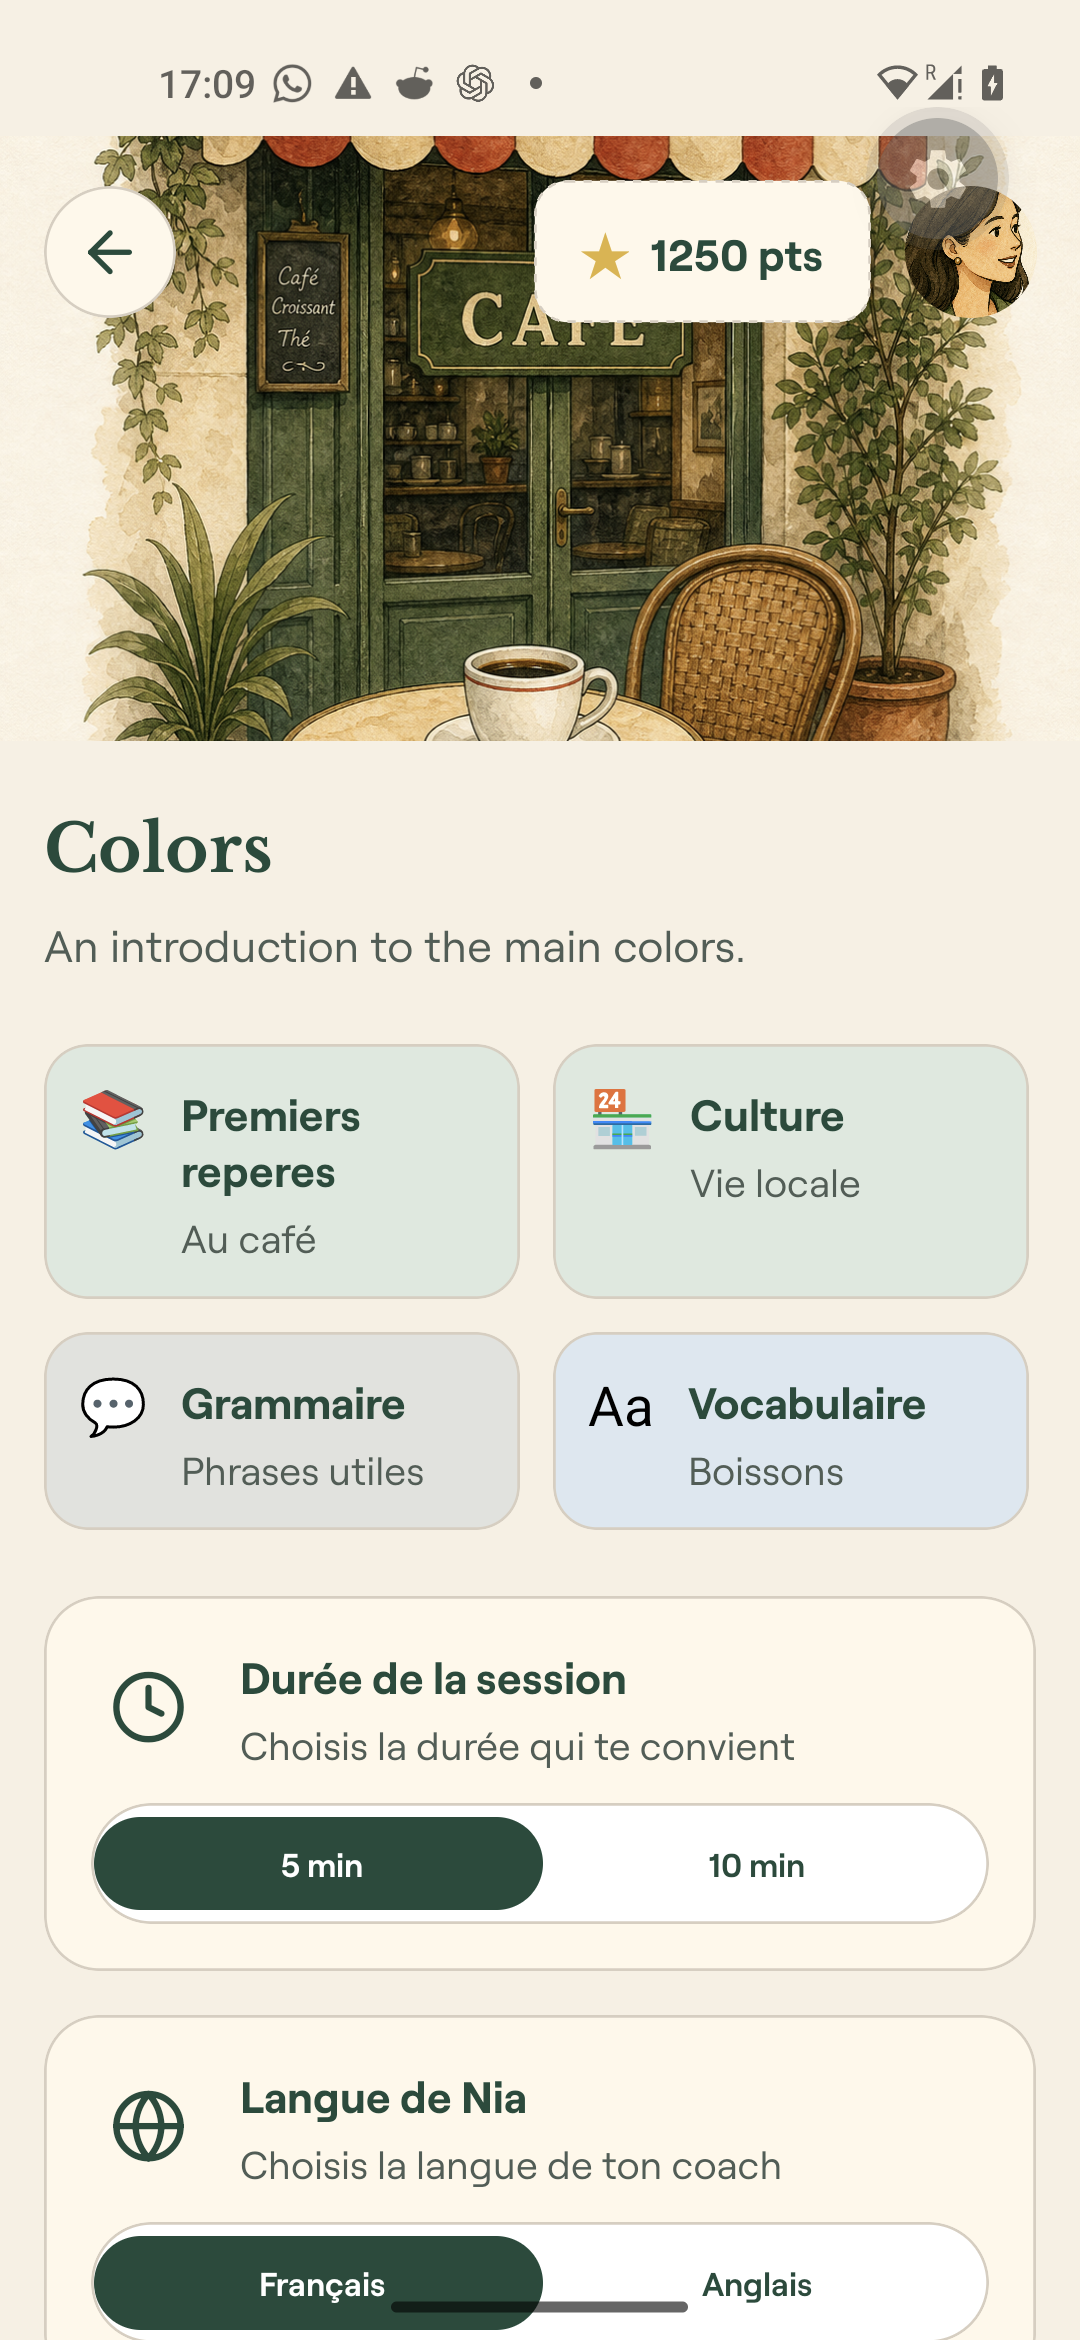Tap the convenience store Culture icon

[622, 1119]
